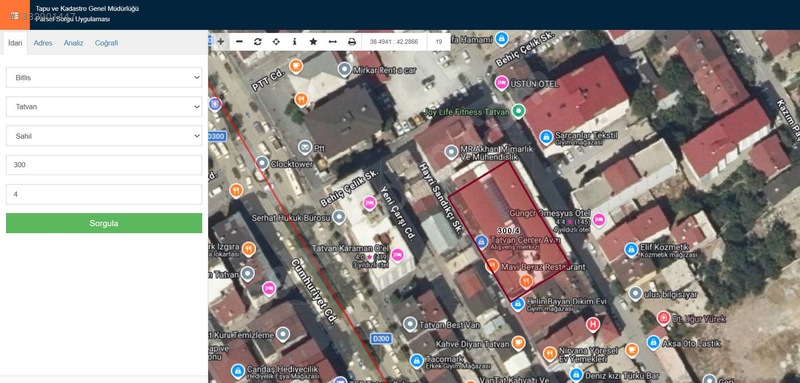
Task: Click Mavi Beyaz Restaurant fork icon
Action: coord(492,266)
